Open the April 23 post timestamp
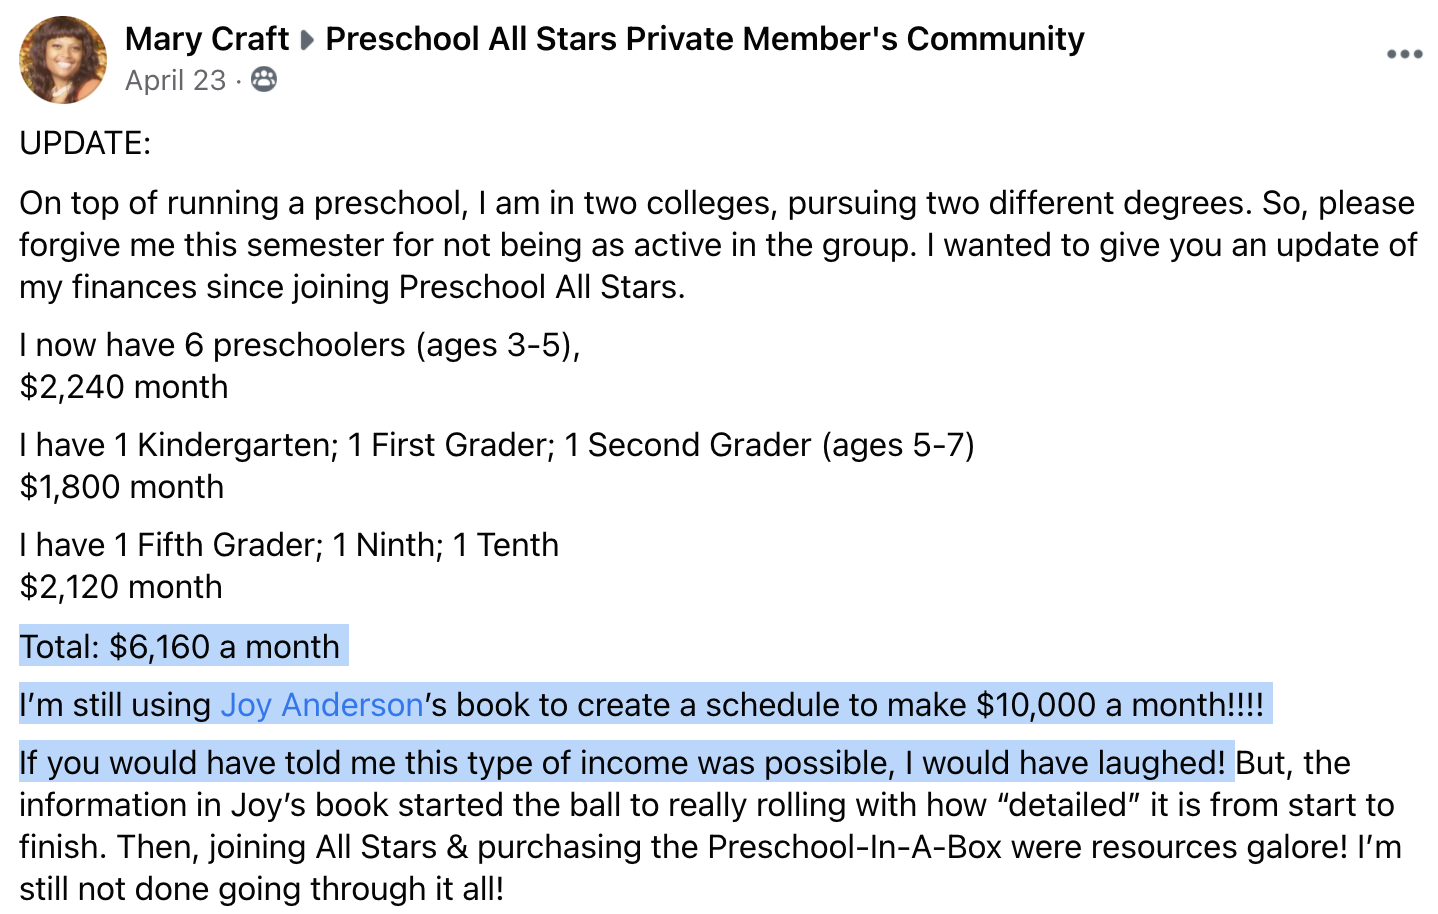1438x914 pixels. click(176, 80)
